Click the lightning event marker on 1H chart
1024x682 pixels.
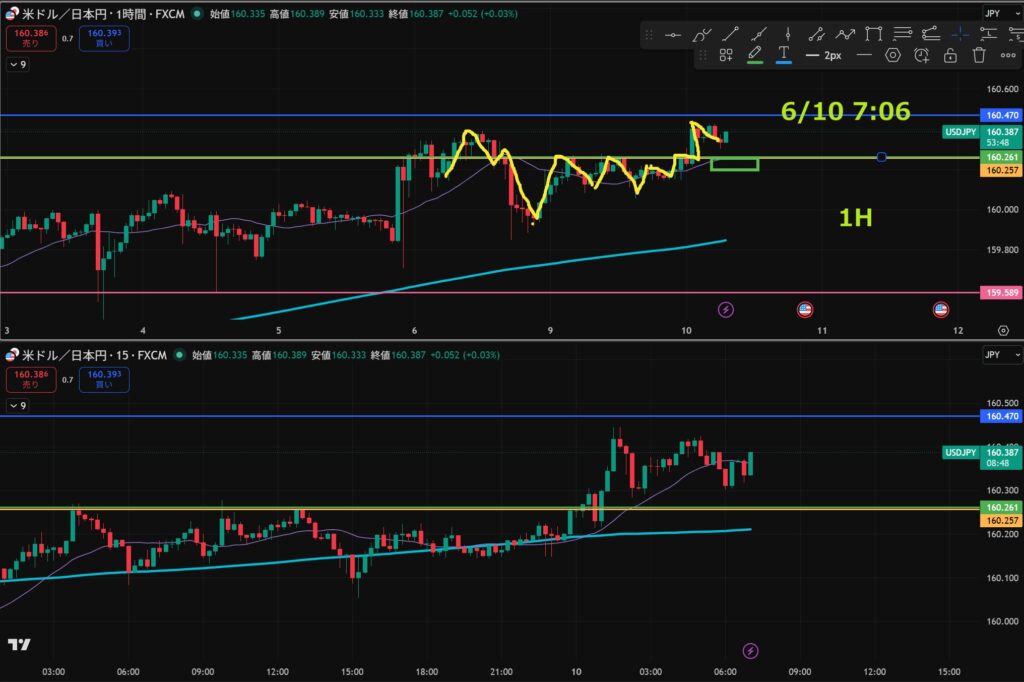(x=726, y=310)
